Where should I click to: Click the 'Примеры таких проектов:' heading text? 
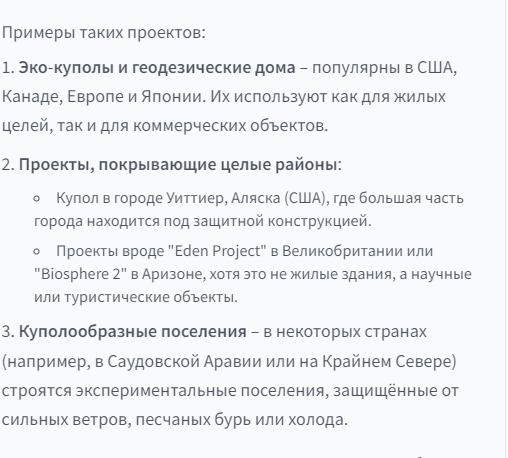104,33
